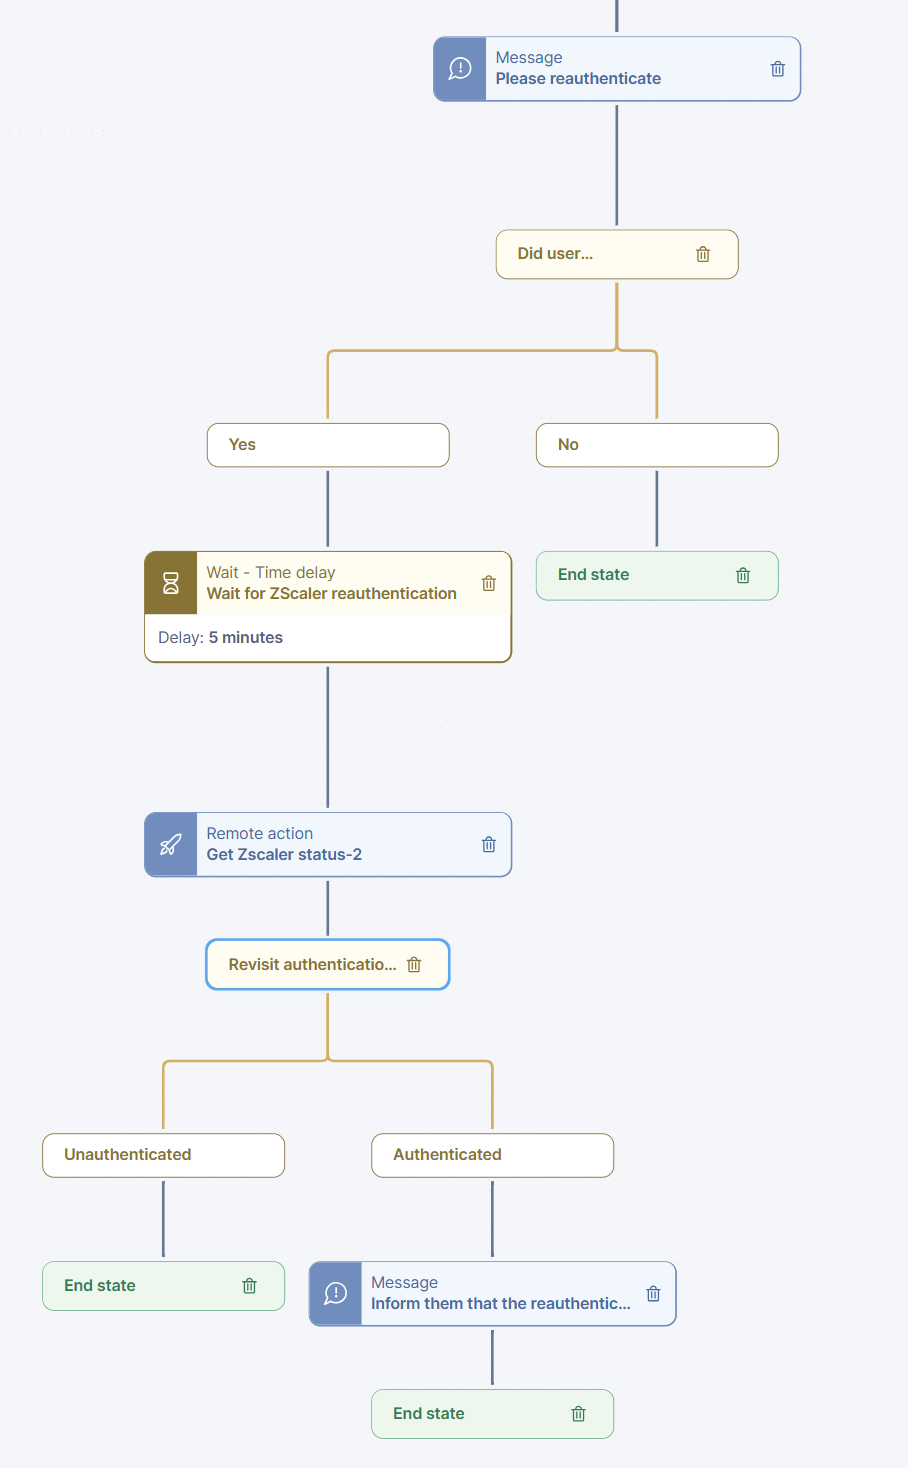This screenshot has width=908, height=1468.
Task: Select the Authenticated branch label
Action: [x=492, y=1155]
